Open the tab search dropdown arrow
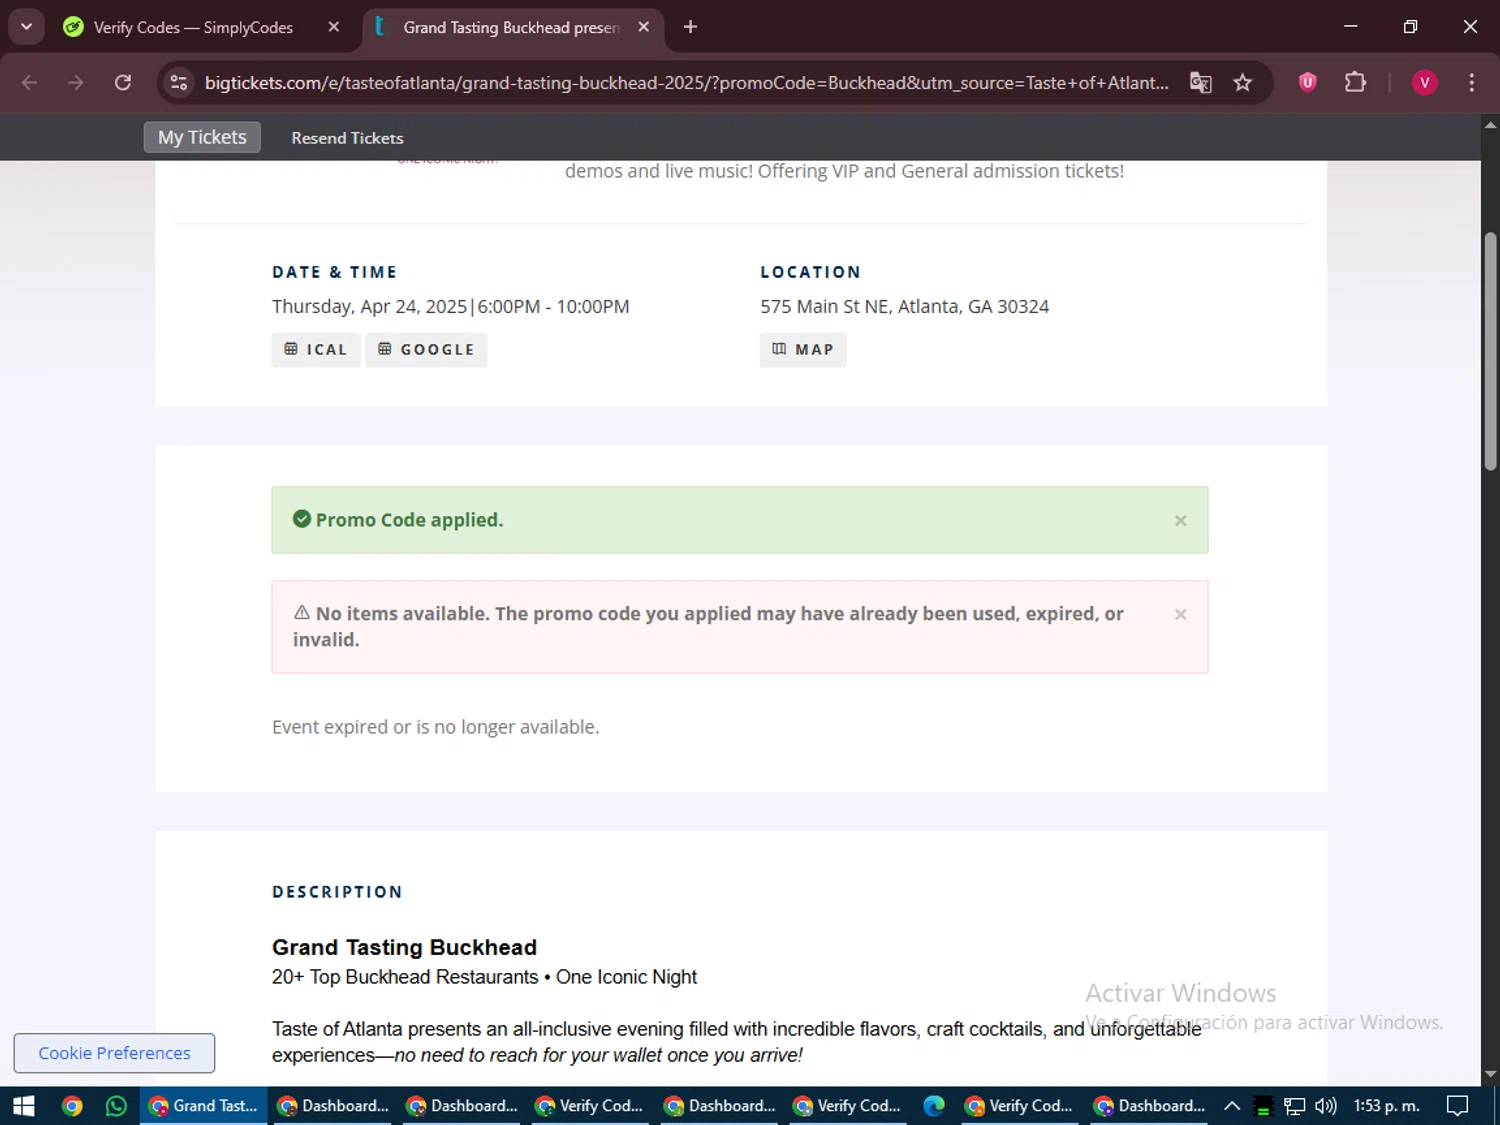 (x=26, y=27)
